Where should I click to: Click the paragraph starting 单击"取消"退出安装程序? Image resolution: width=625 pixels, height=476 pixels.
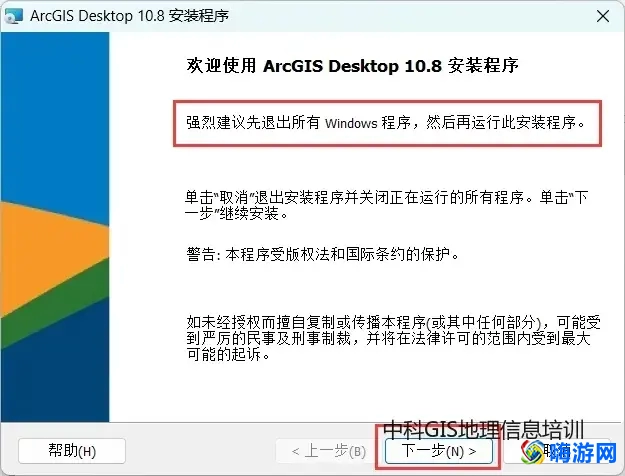pos(387,205)
